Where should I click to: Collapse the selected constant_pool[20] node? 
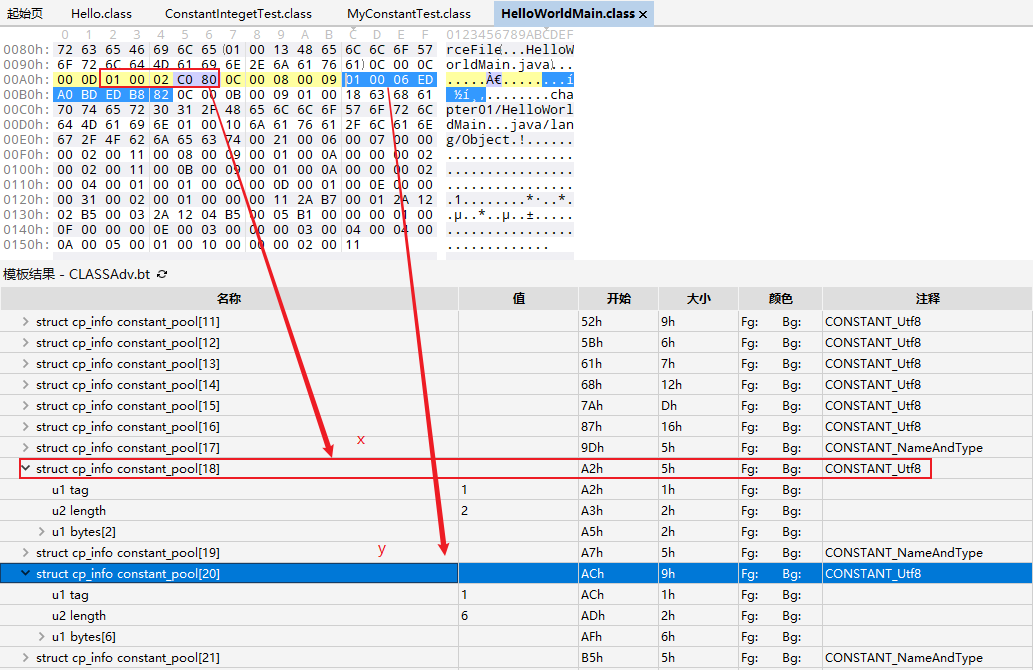(x=26, y=574)
